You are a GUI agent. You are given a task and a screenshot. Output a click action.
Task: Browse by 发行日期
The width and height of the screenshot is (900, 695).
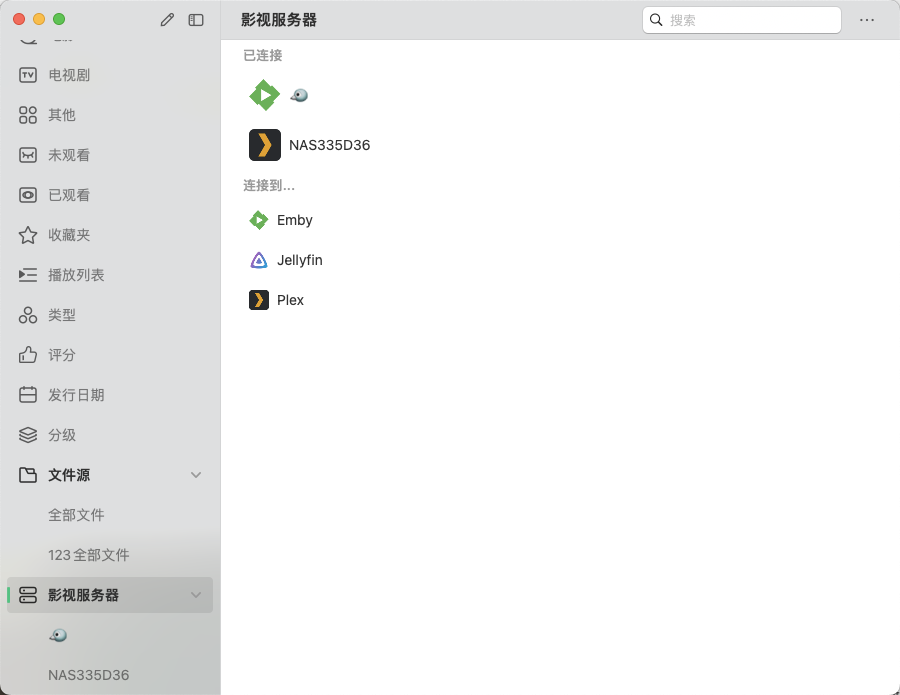[76, 395]
